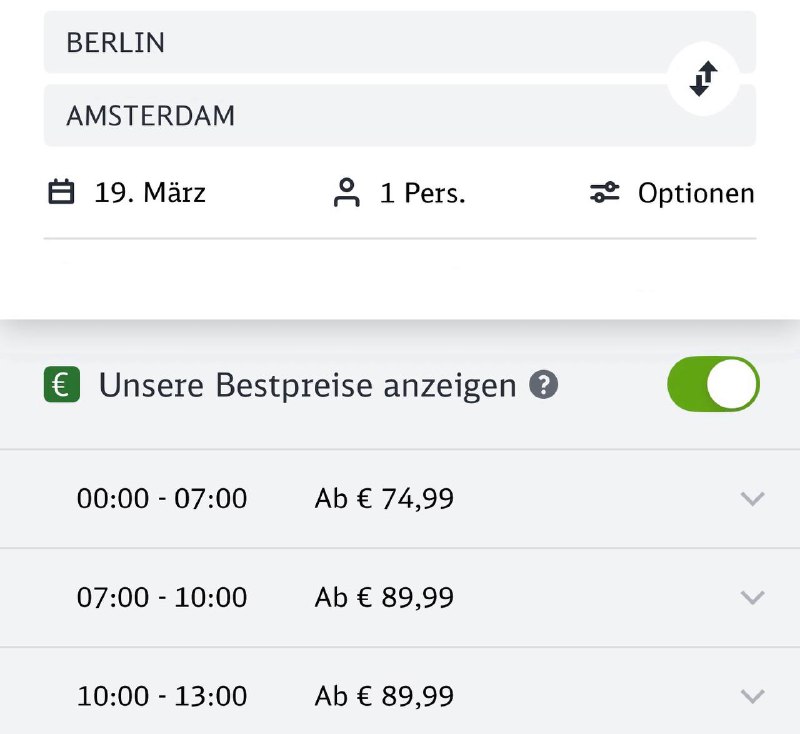This screenshot has width=800, height=734.
Task: Select the Ab € 74,99 price
Action: (x=384, y=498)
